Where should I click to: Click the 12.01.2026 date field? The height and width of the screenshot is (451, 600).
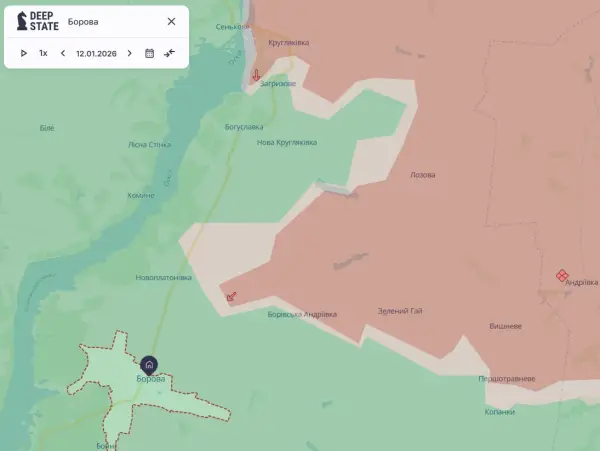(x=96, y=53)
